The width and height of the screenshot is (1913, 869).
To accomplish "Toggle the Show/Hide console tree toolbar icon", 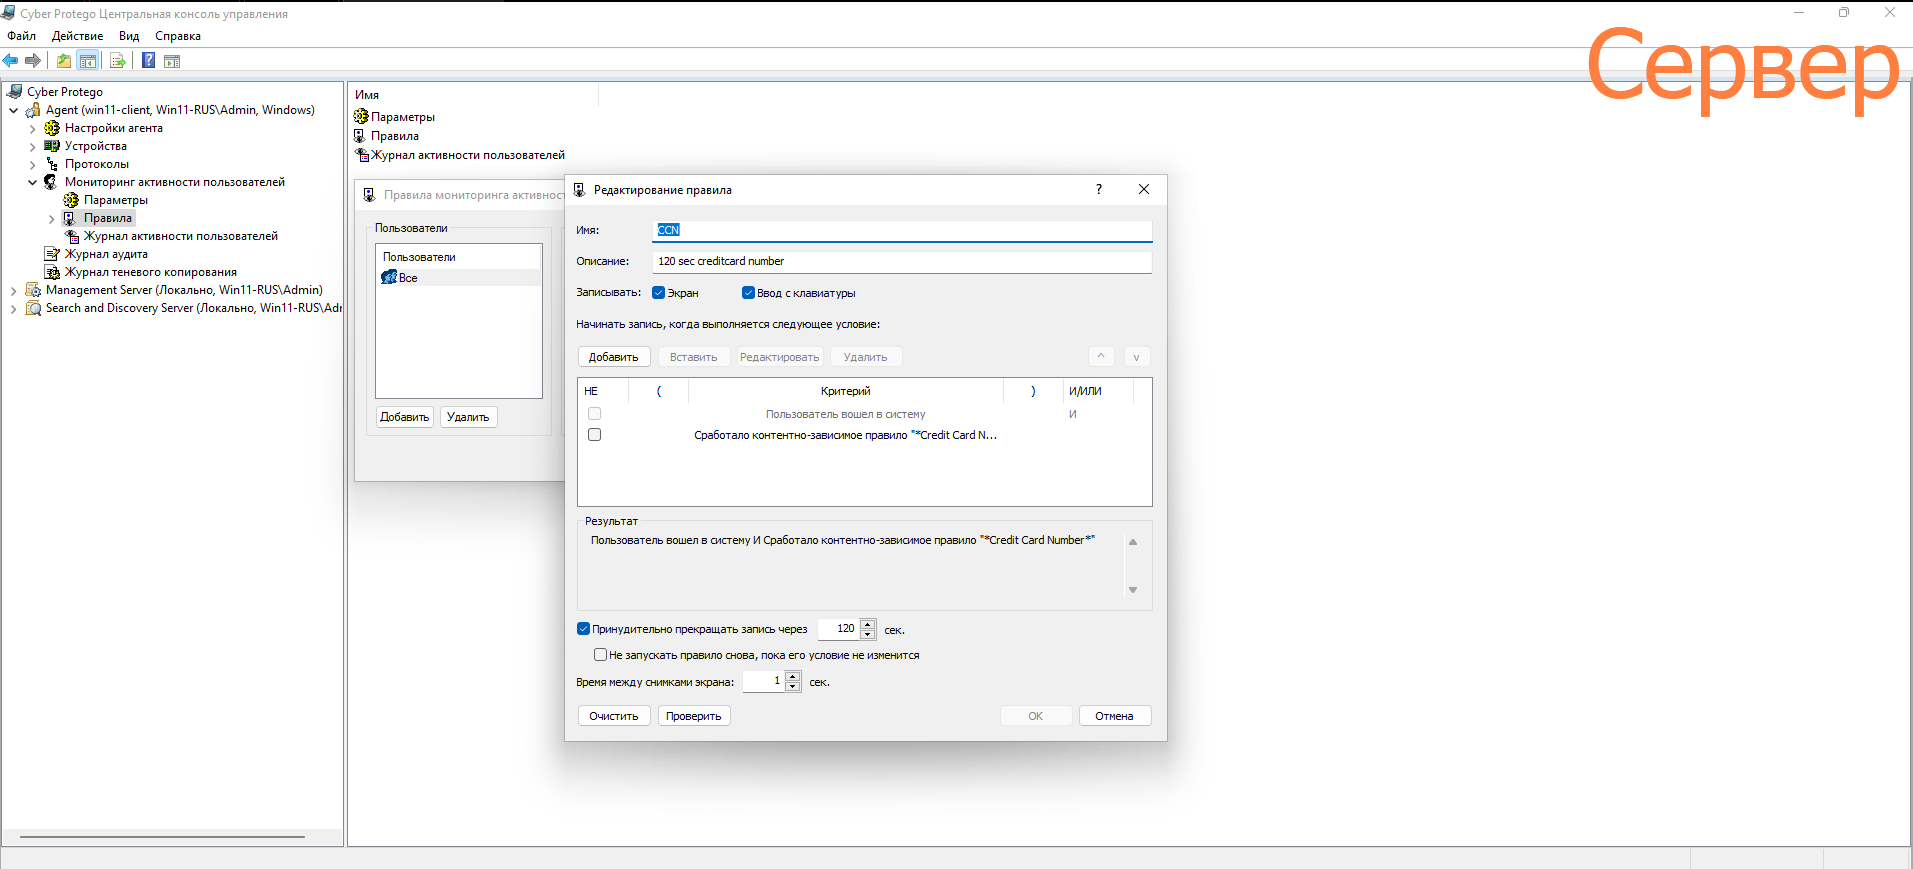I will (88, 61).
